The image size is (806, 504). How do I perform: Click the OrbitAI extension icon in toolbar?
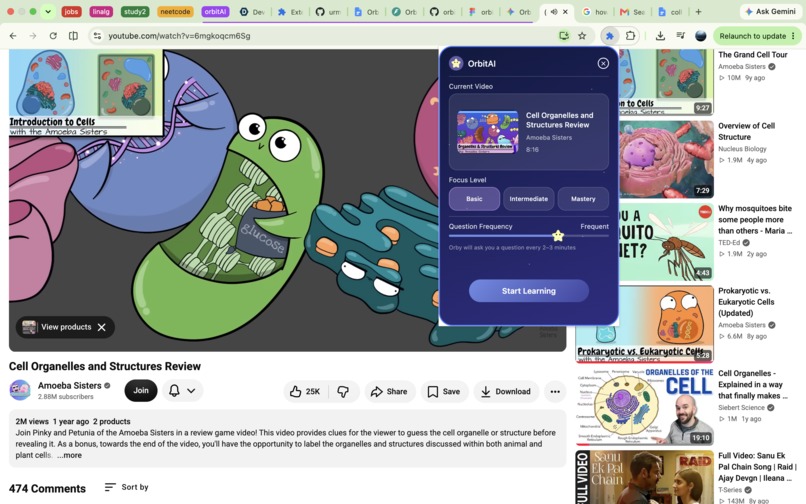tap(610, 36)
